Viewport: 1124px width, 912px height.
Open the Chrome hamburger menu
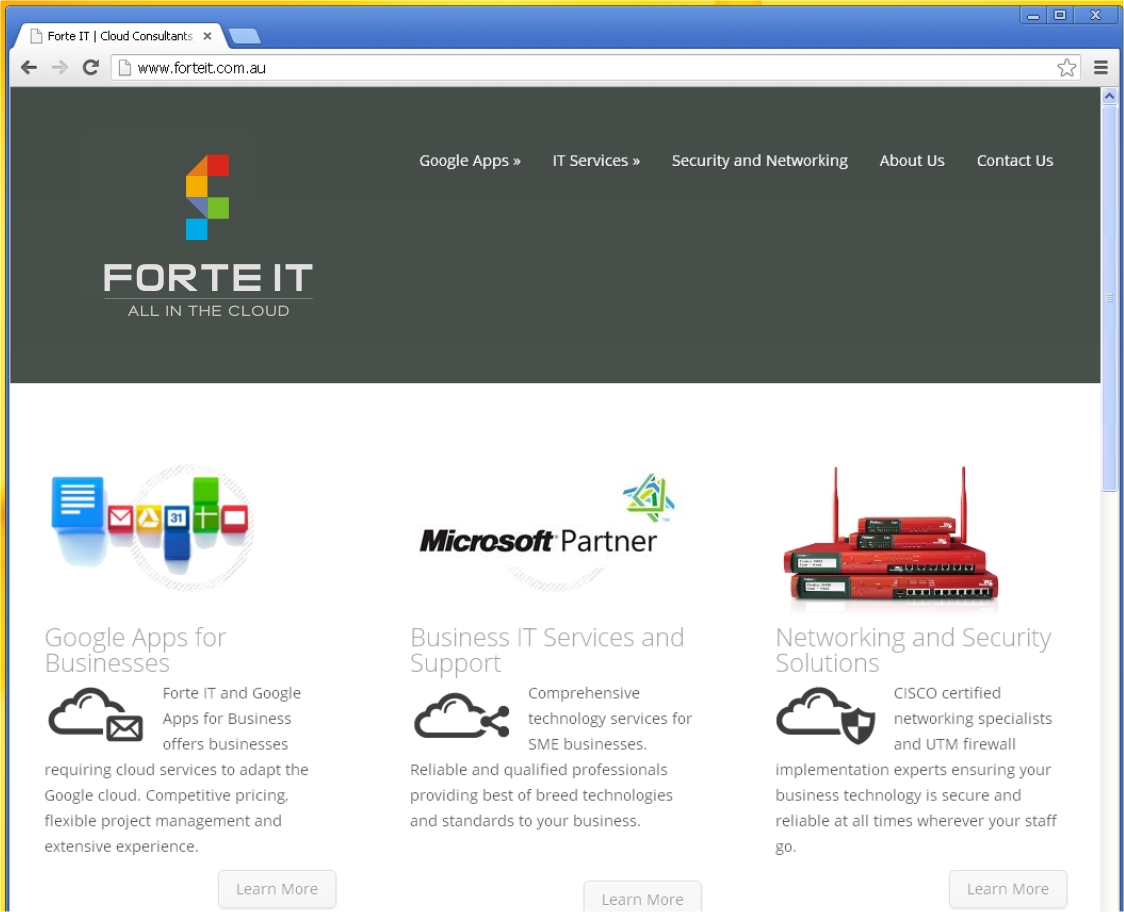point(1101,68)
